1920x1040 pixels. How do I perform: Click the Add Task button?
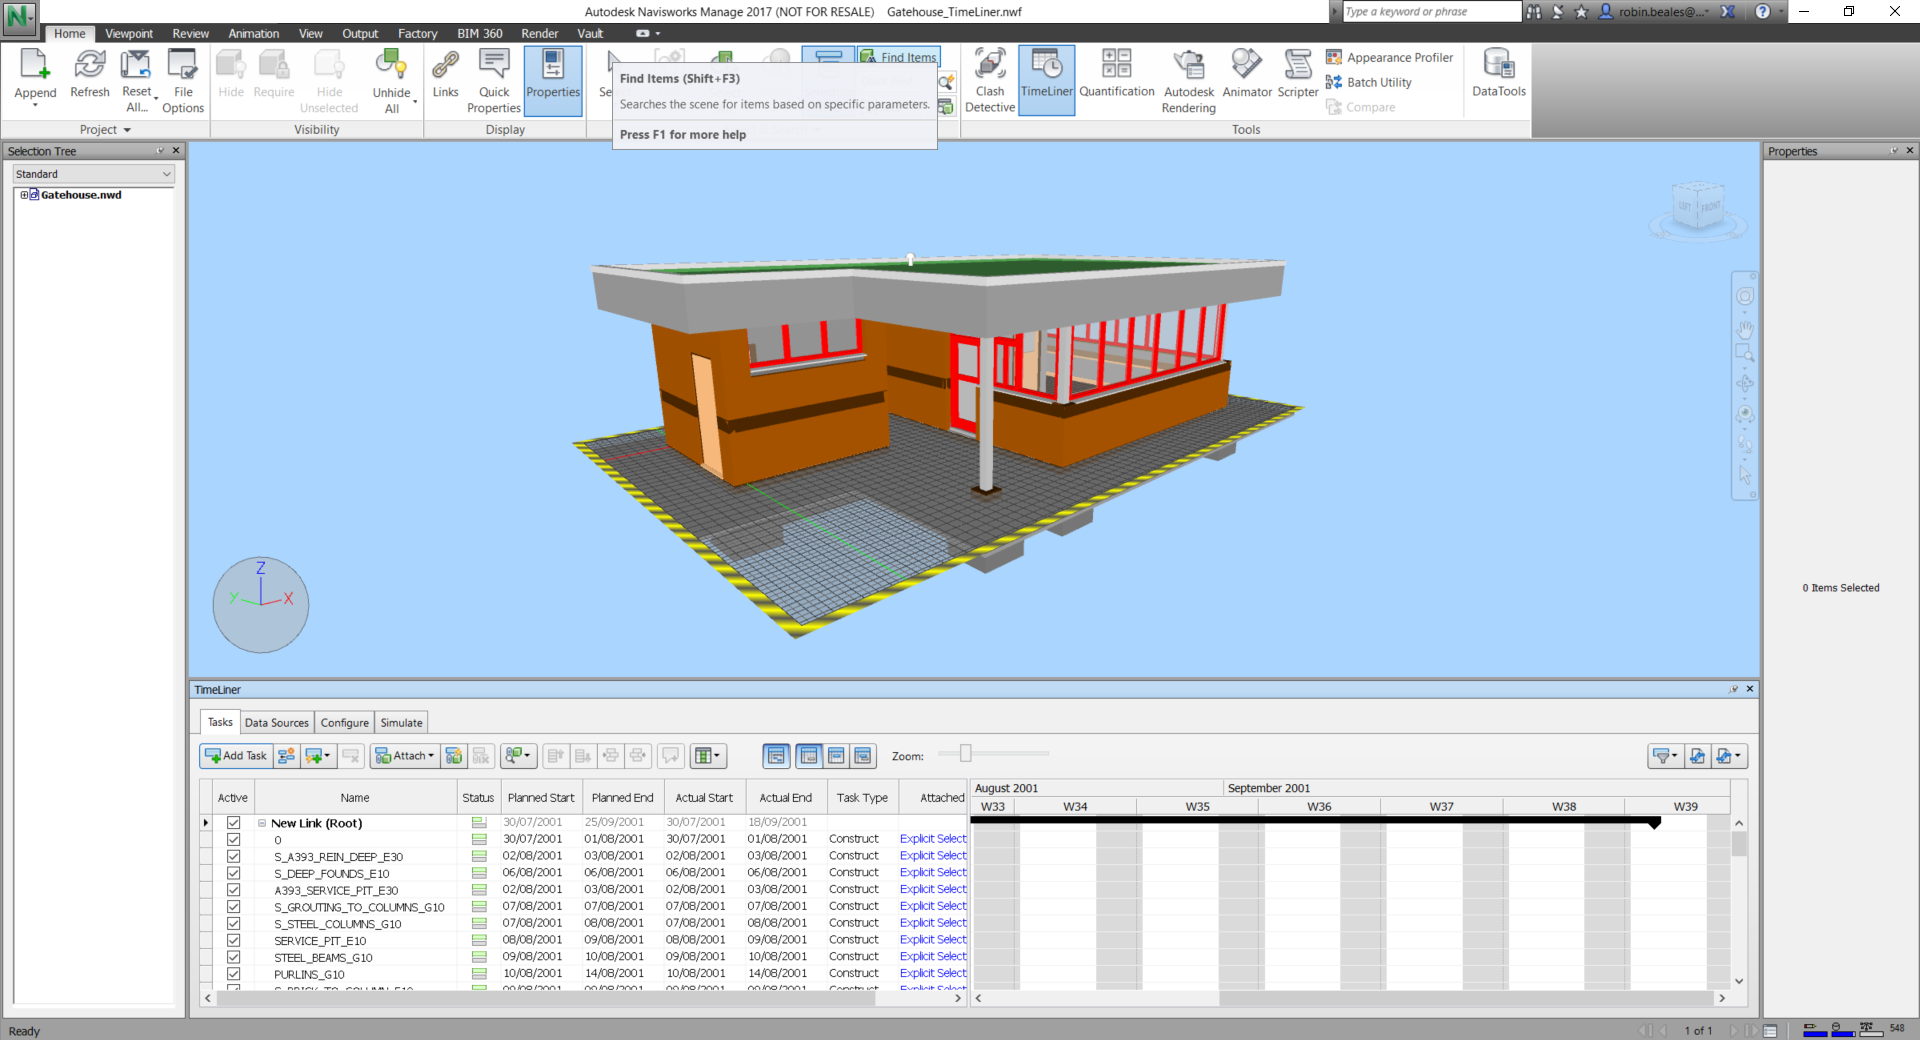(x=236, y=756)
